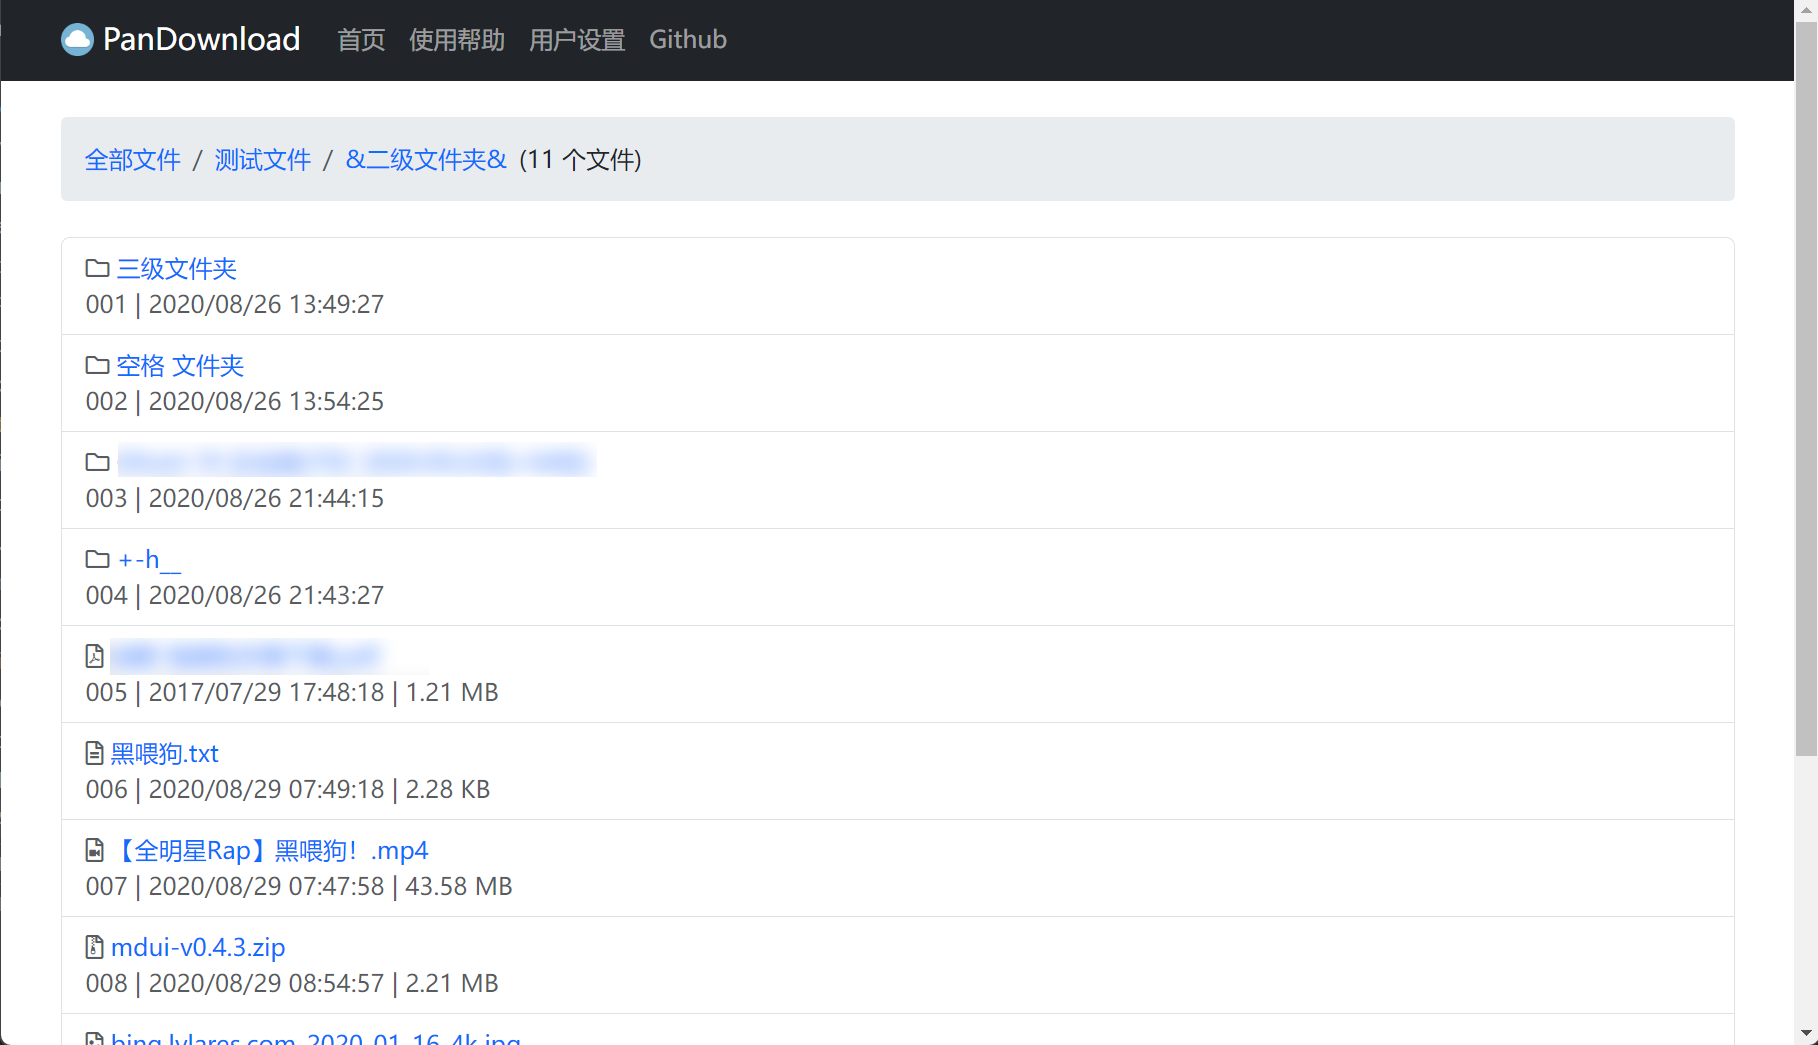Open the 【全明星Rap】黑喂狗！.mp4 file
Viewport: 1818px width, 1045px height.
pos(271,849)
